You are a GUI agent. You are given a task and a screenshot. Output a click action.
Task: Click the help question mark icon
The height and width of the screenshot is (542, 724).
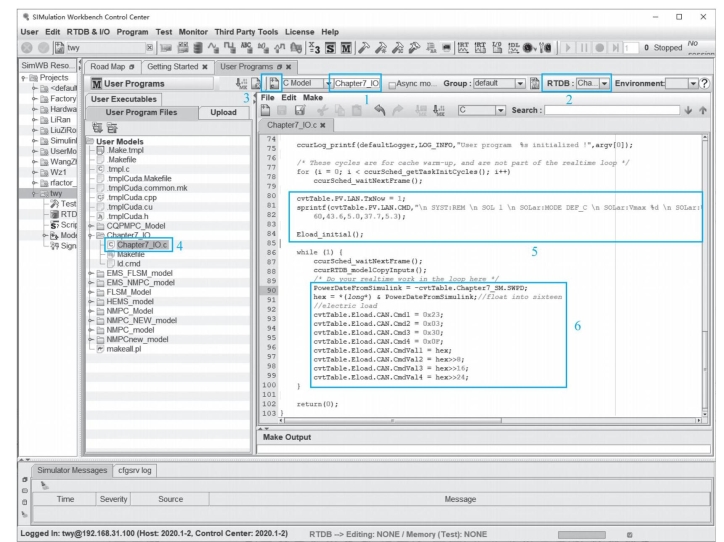click(704, 84)
